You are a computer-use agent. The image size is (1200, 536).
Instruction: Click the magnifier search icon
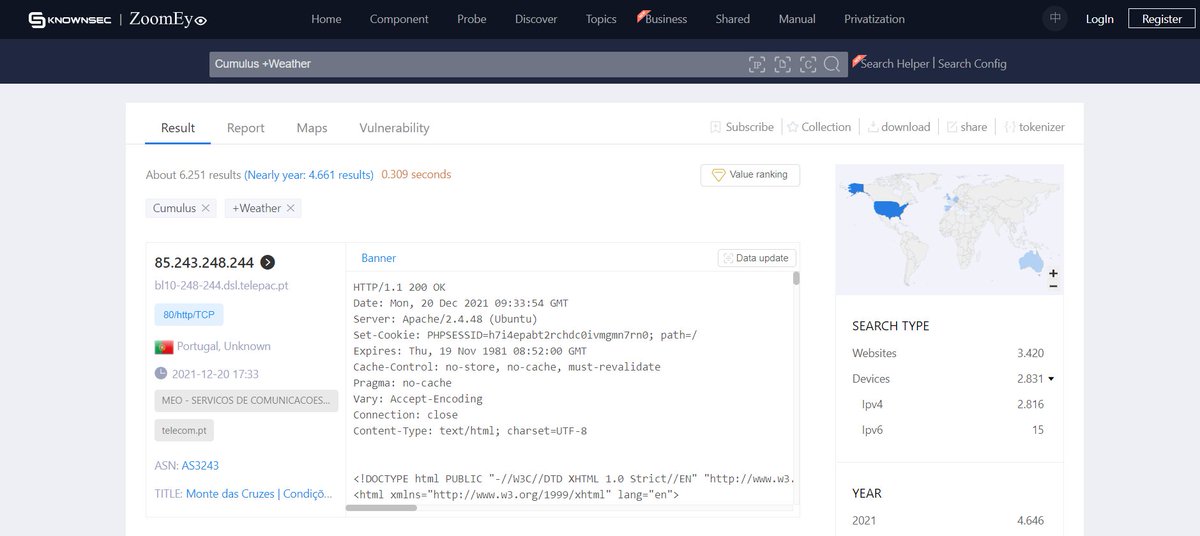pos(832,64)
